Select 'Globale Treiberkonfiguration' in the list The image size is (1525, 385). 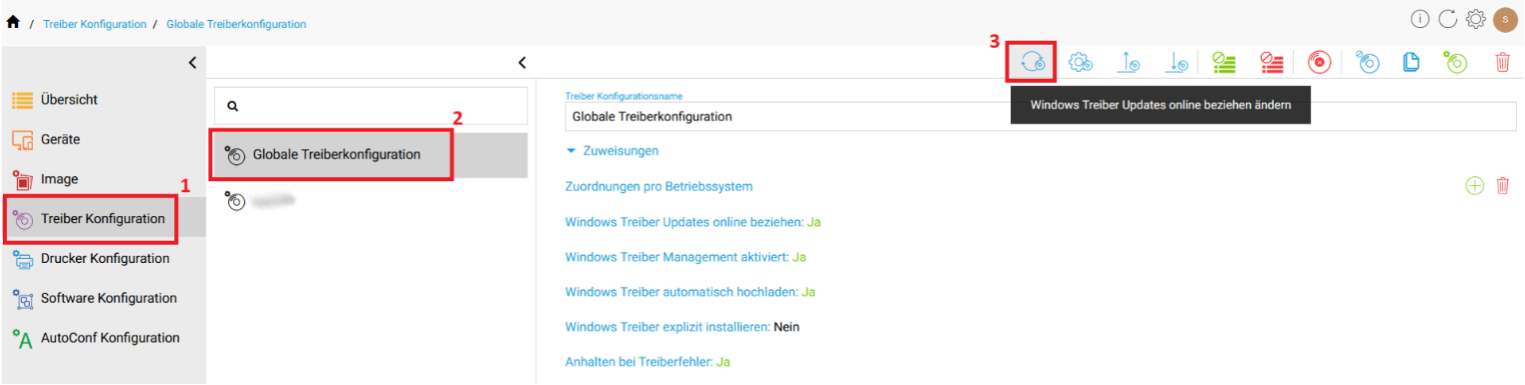(370, 155)
